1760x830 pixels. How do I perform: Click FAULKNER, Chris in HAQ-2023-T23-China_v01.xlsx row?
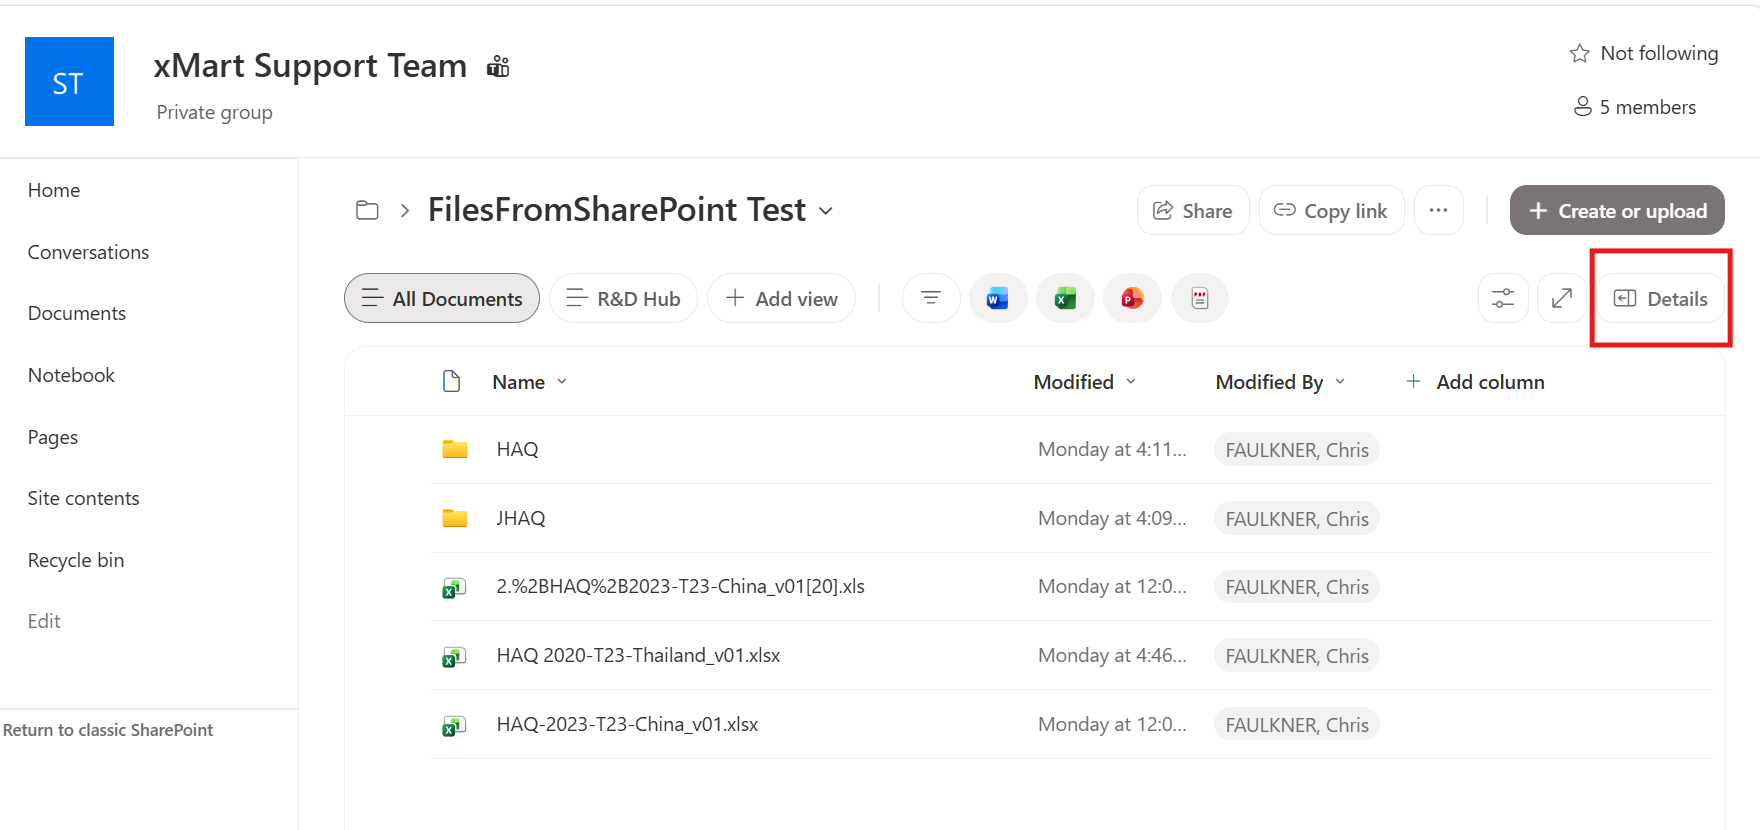[x=1297, y=725]
